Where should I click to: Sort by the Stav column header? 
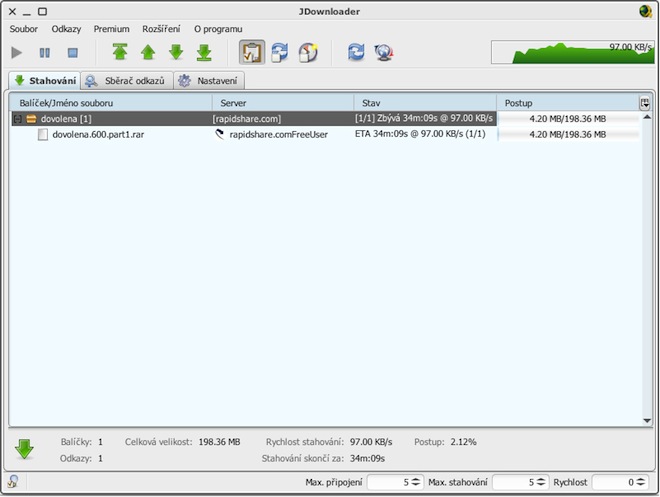(x=425, y=103)
